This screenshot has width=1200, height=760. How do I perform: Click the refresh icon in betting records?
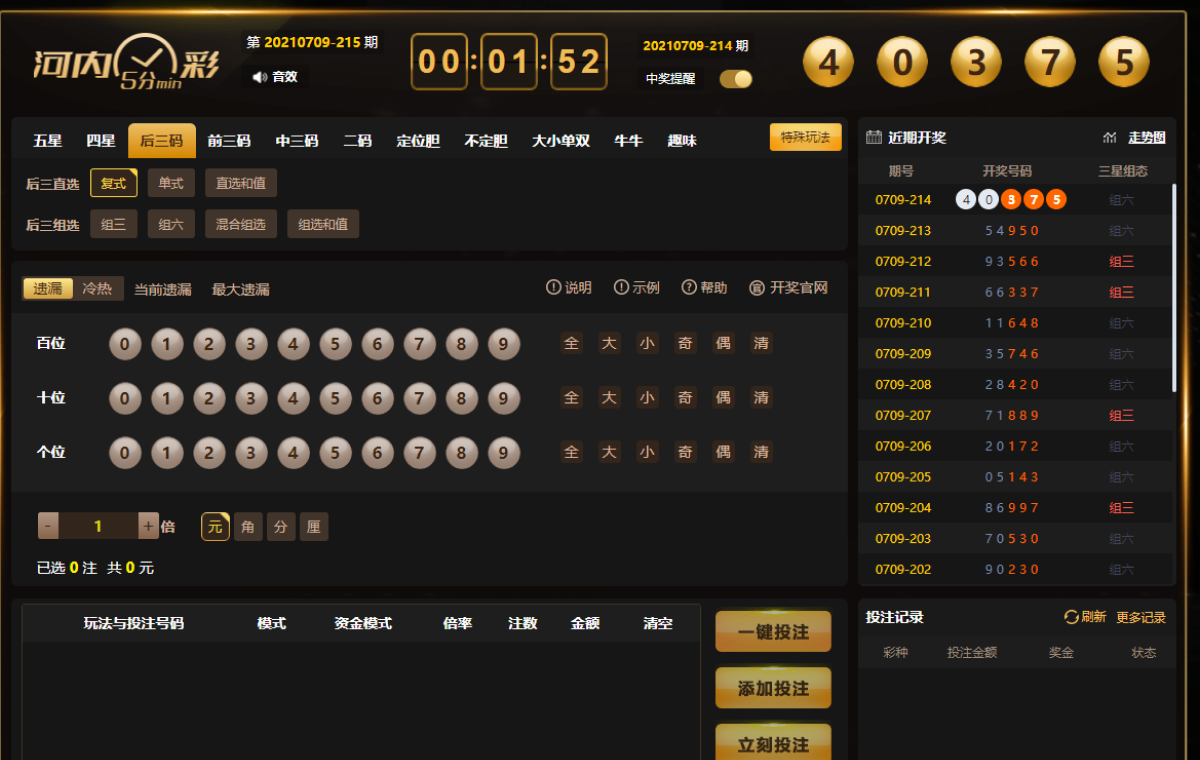(x=1071, y=617)
